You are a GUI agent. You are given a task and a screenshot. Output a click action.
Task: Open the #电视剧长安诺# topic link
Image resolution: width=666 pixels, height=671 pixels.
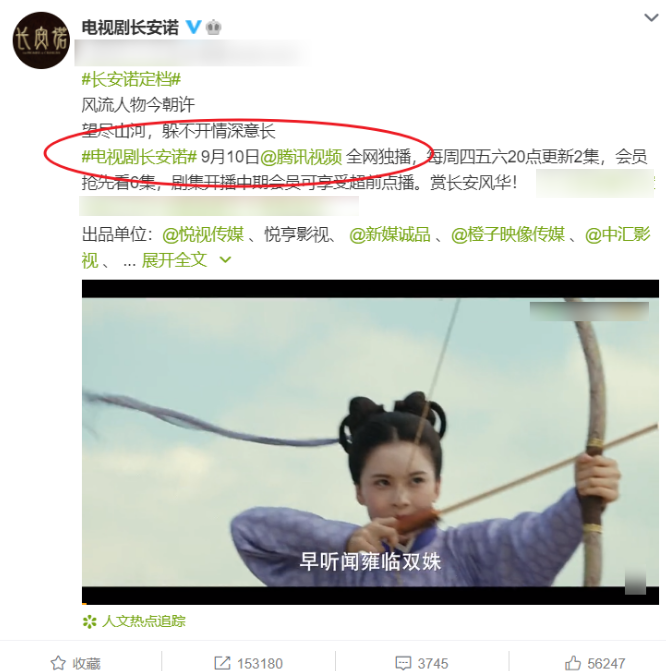[x=139, y=157]
